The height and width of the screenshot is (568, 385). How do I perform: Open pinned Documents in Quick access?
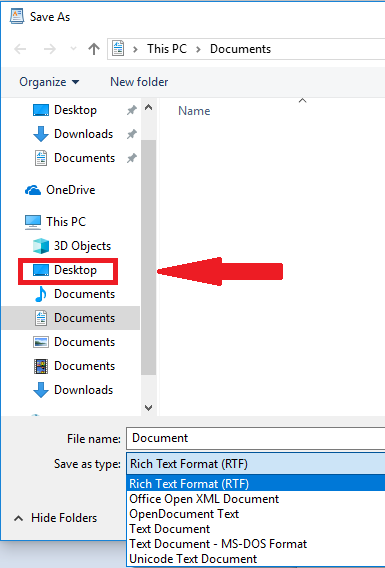tap(84, 158)
